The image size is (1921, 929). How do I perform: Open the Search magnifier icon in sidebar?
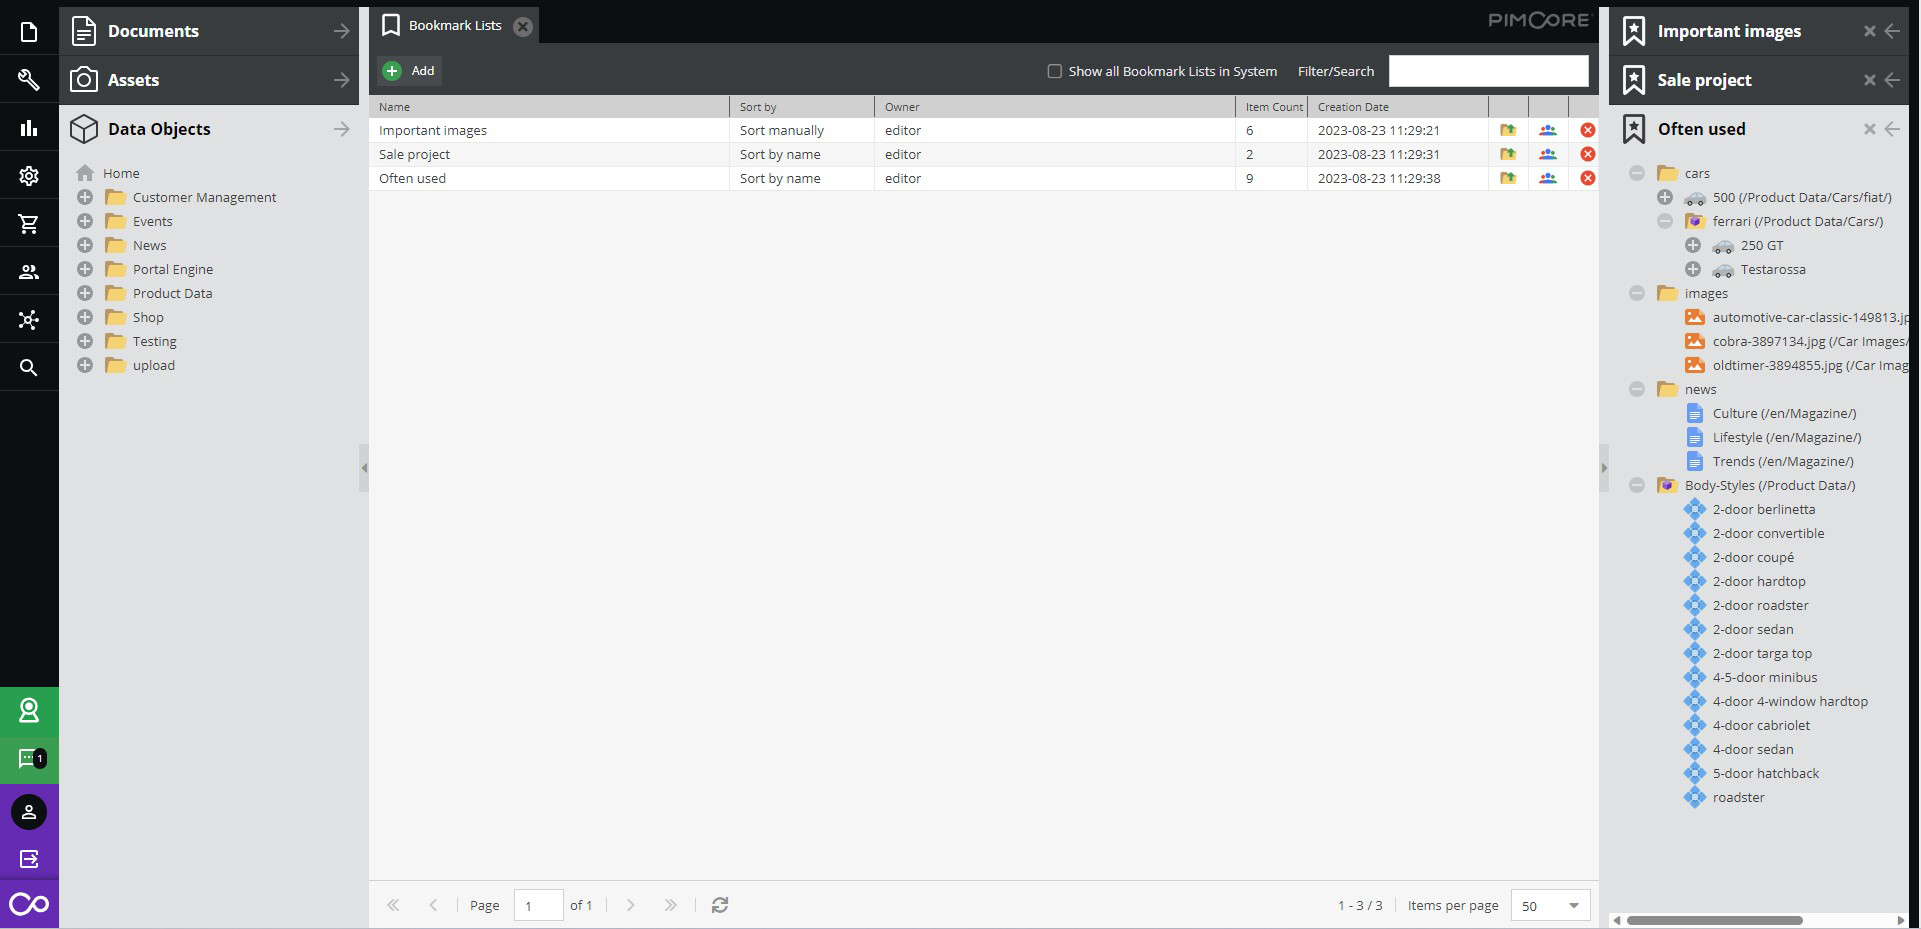[x=29, y=368]
